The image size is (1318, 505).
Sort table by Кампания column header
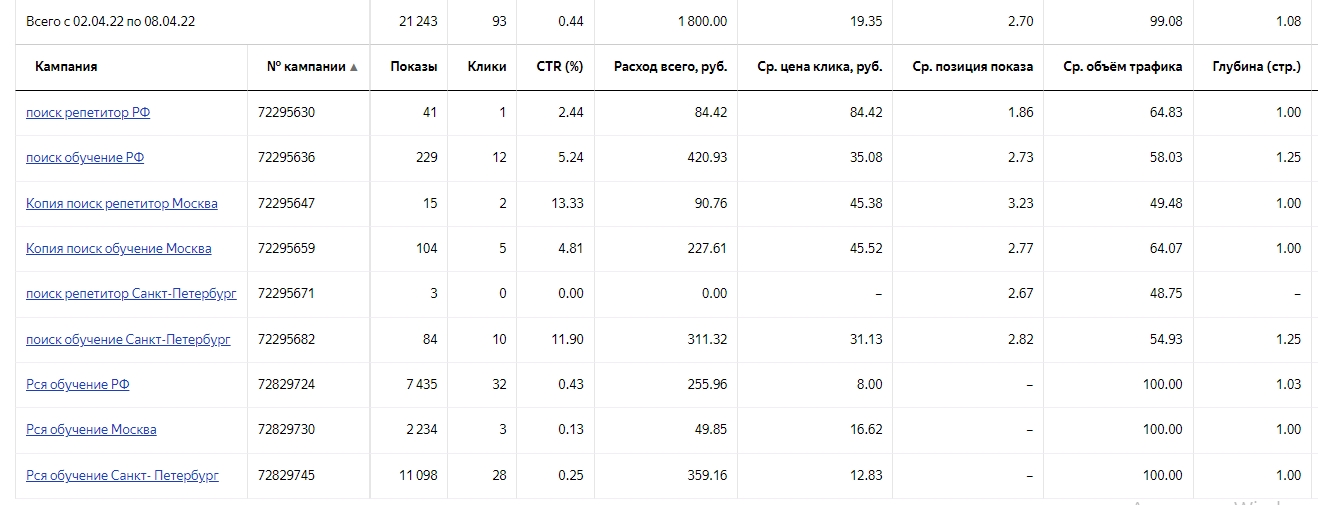(x=66, y=67)
